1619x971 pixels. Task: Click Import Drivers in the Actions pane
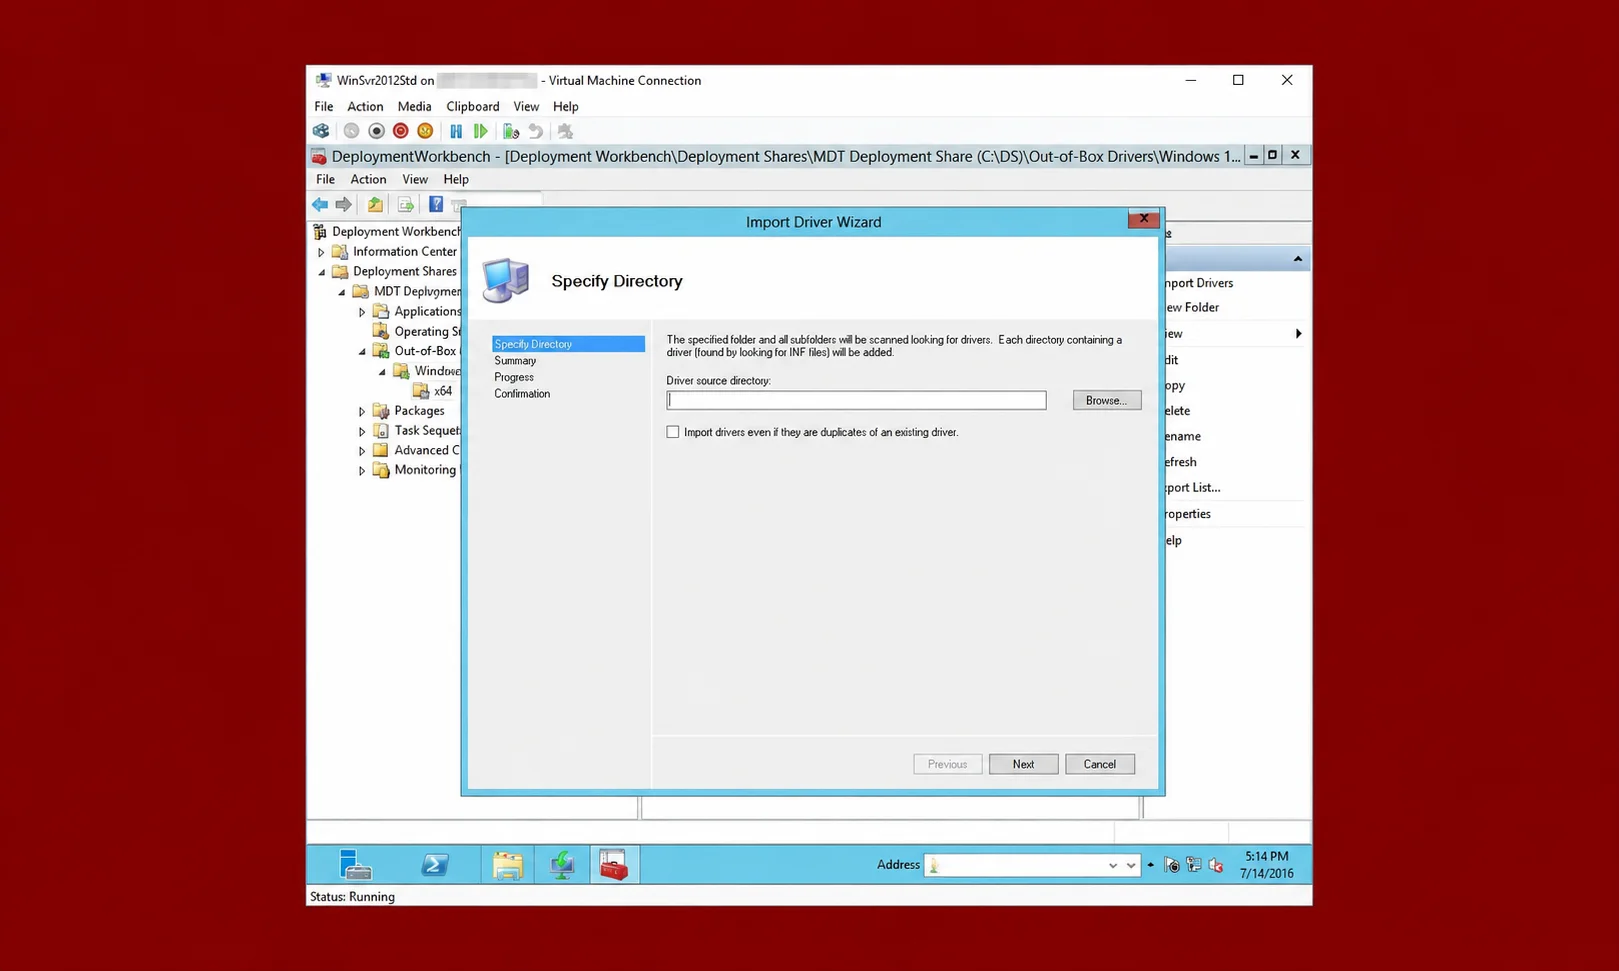click(x=1198, y=283)
